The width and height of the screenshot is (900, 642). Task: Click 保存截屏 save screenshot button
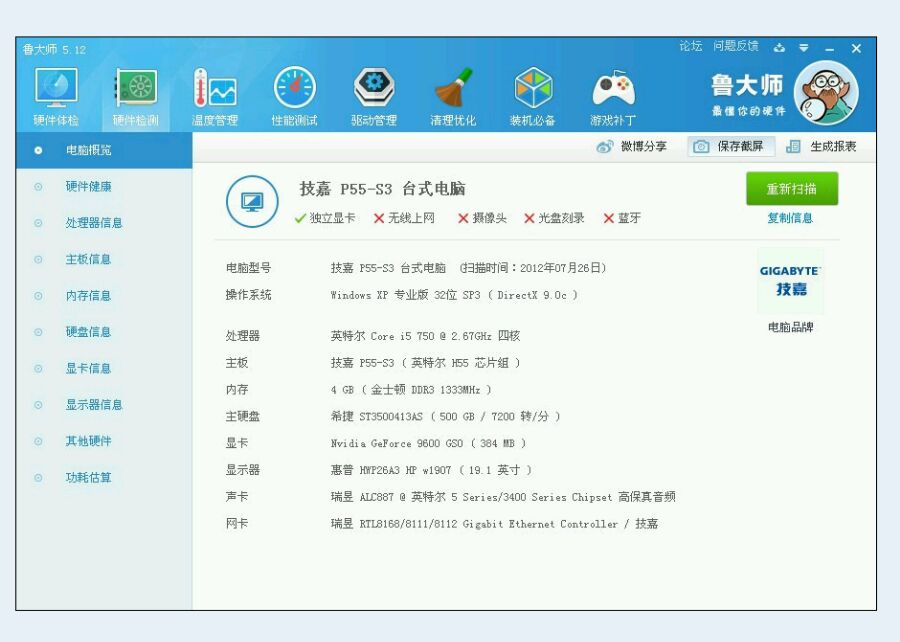point(731,147)
